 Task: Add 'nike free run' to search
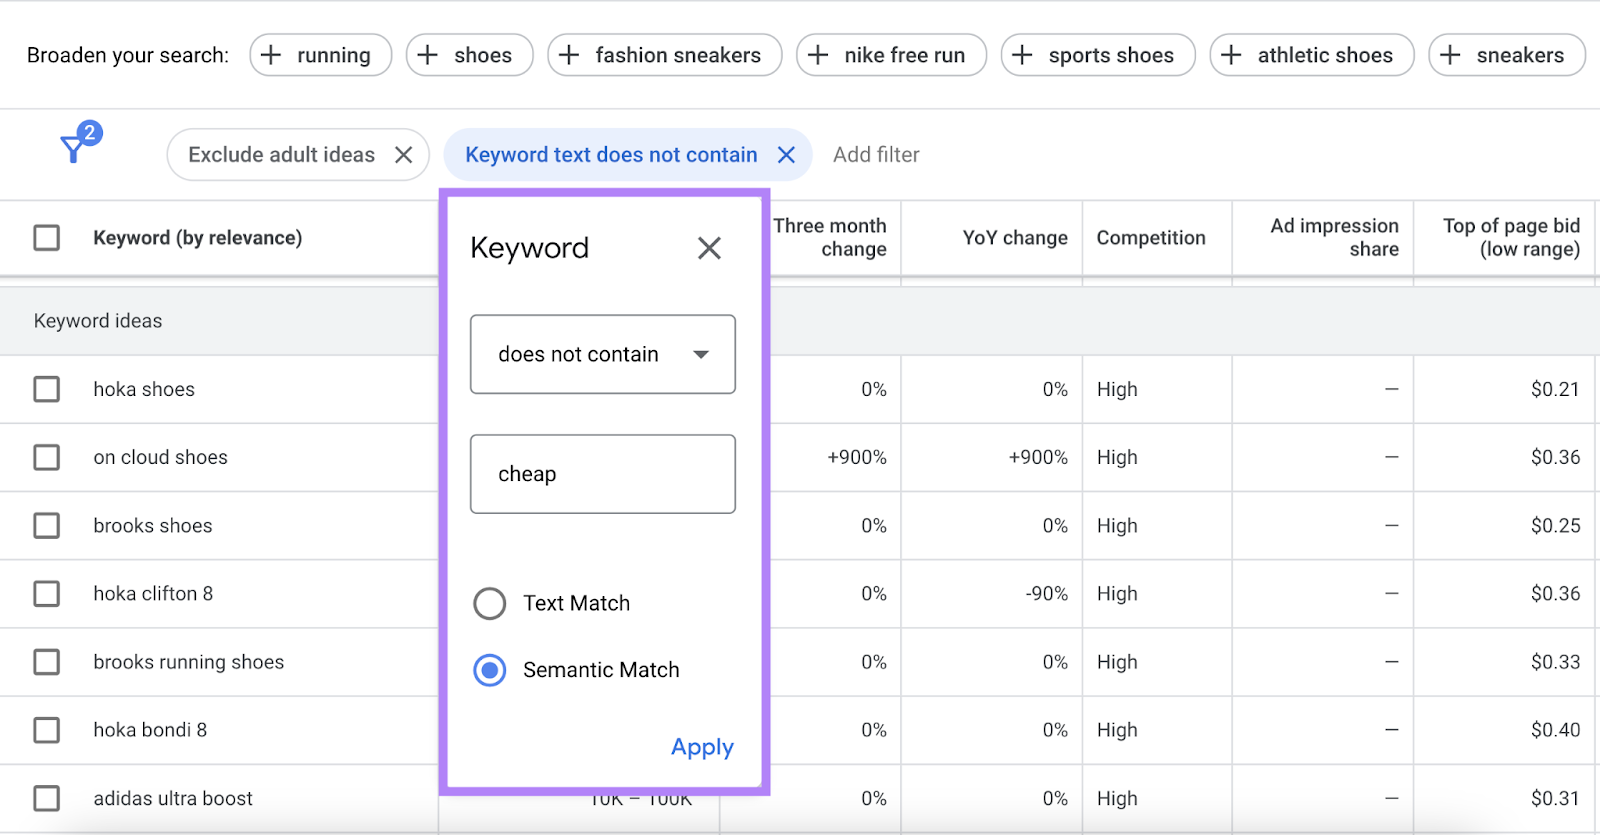point(891,55)
